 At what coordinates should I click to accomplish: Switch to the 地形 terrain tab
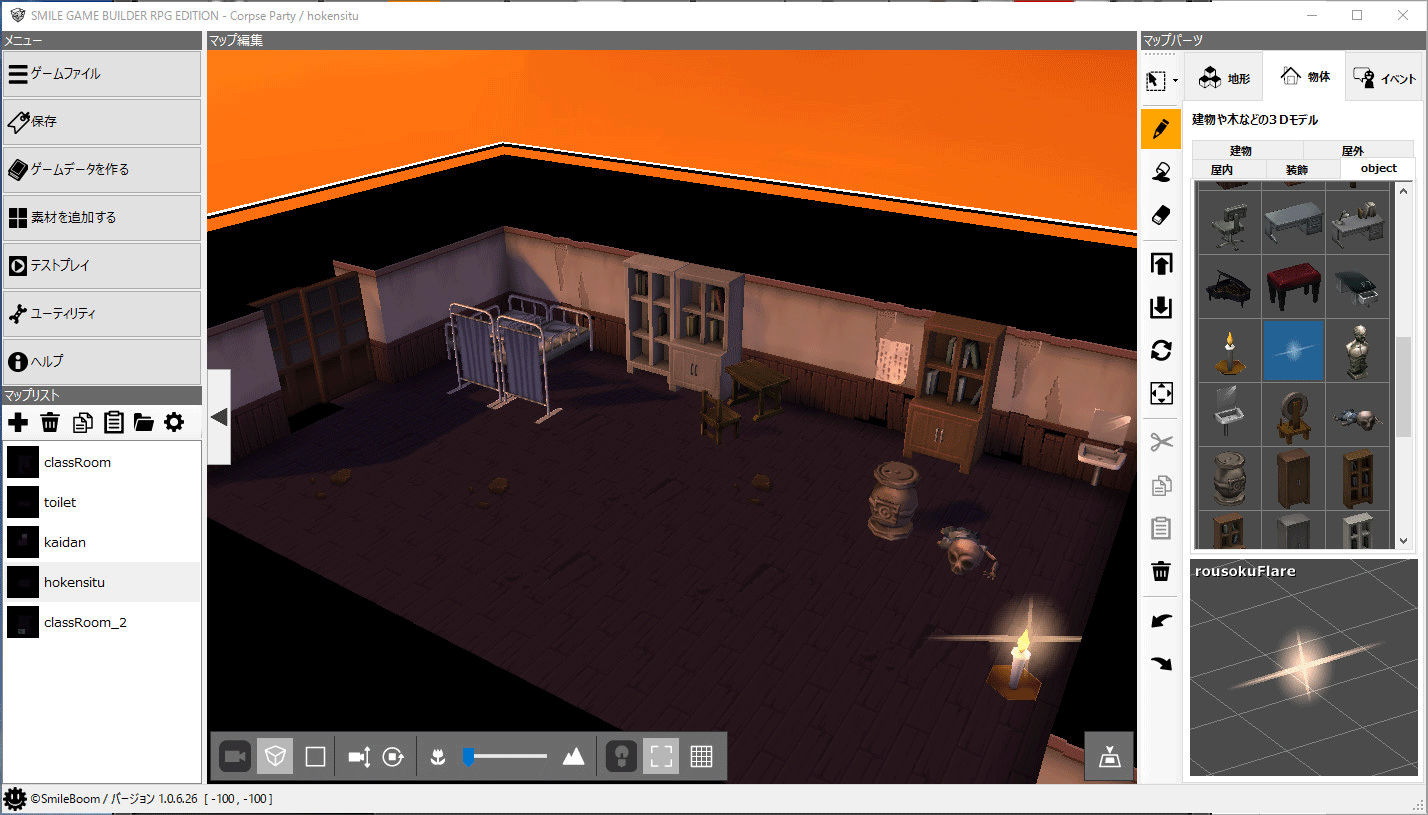1224,78
